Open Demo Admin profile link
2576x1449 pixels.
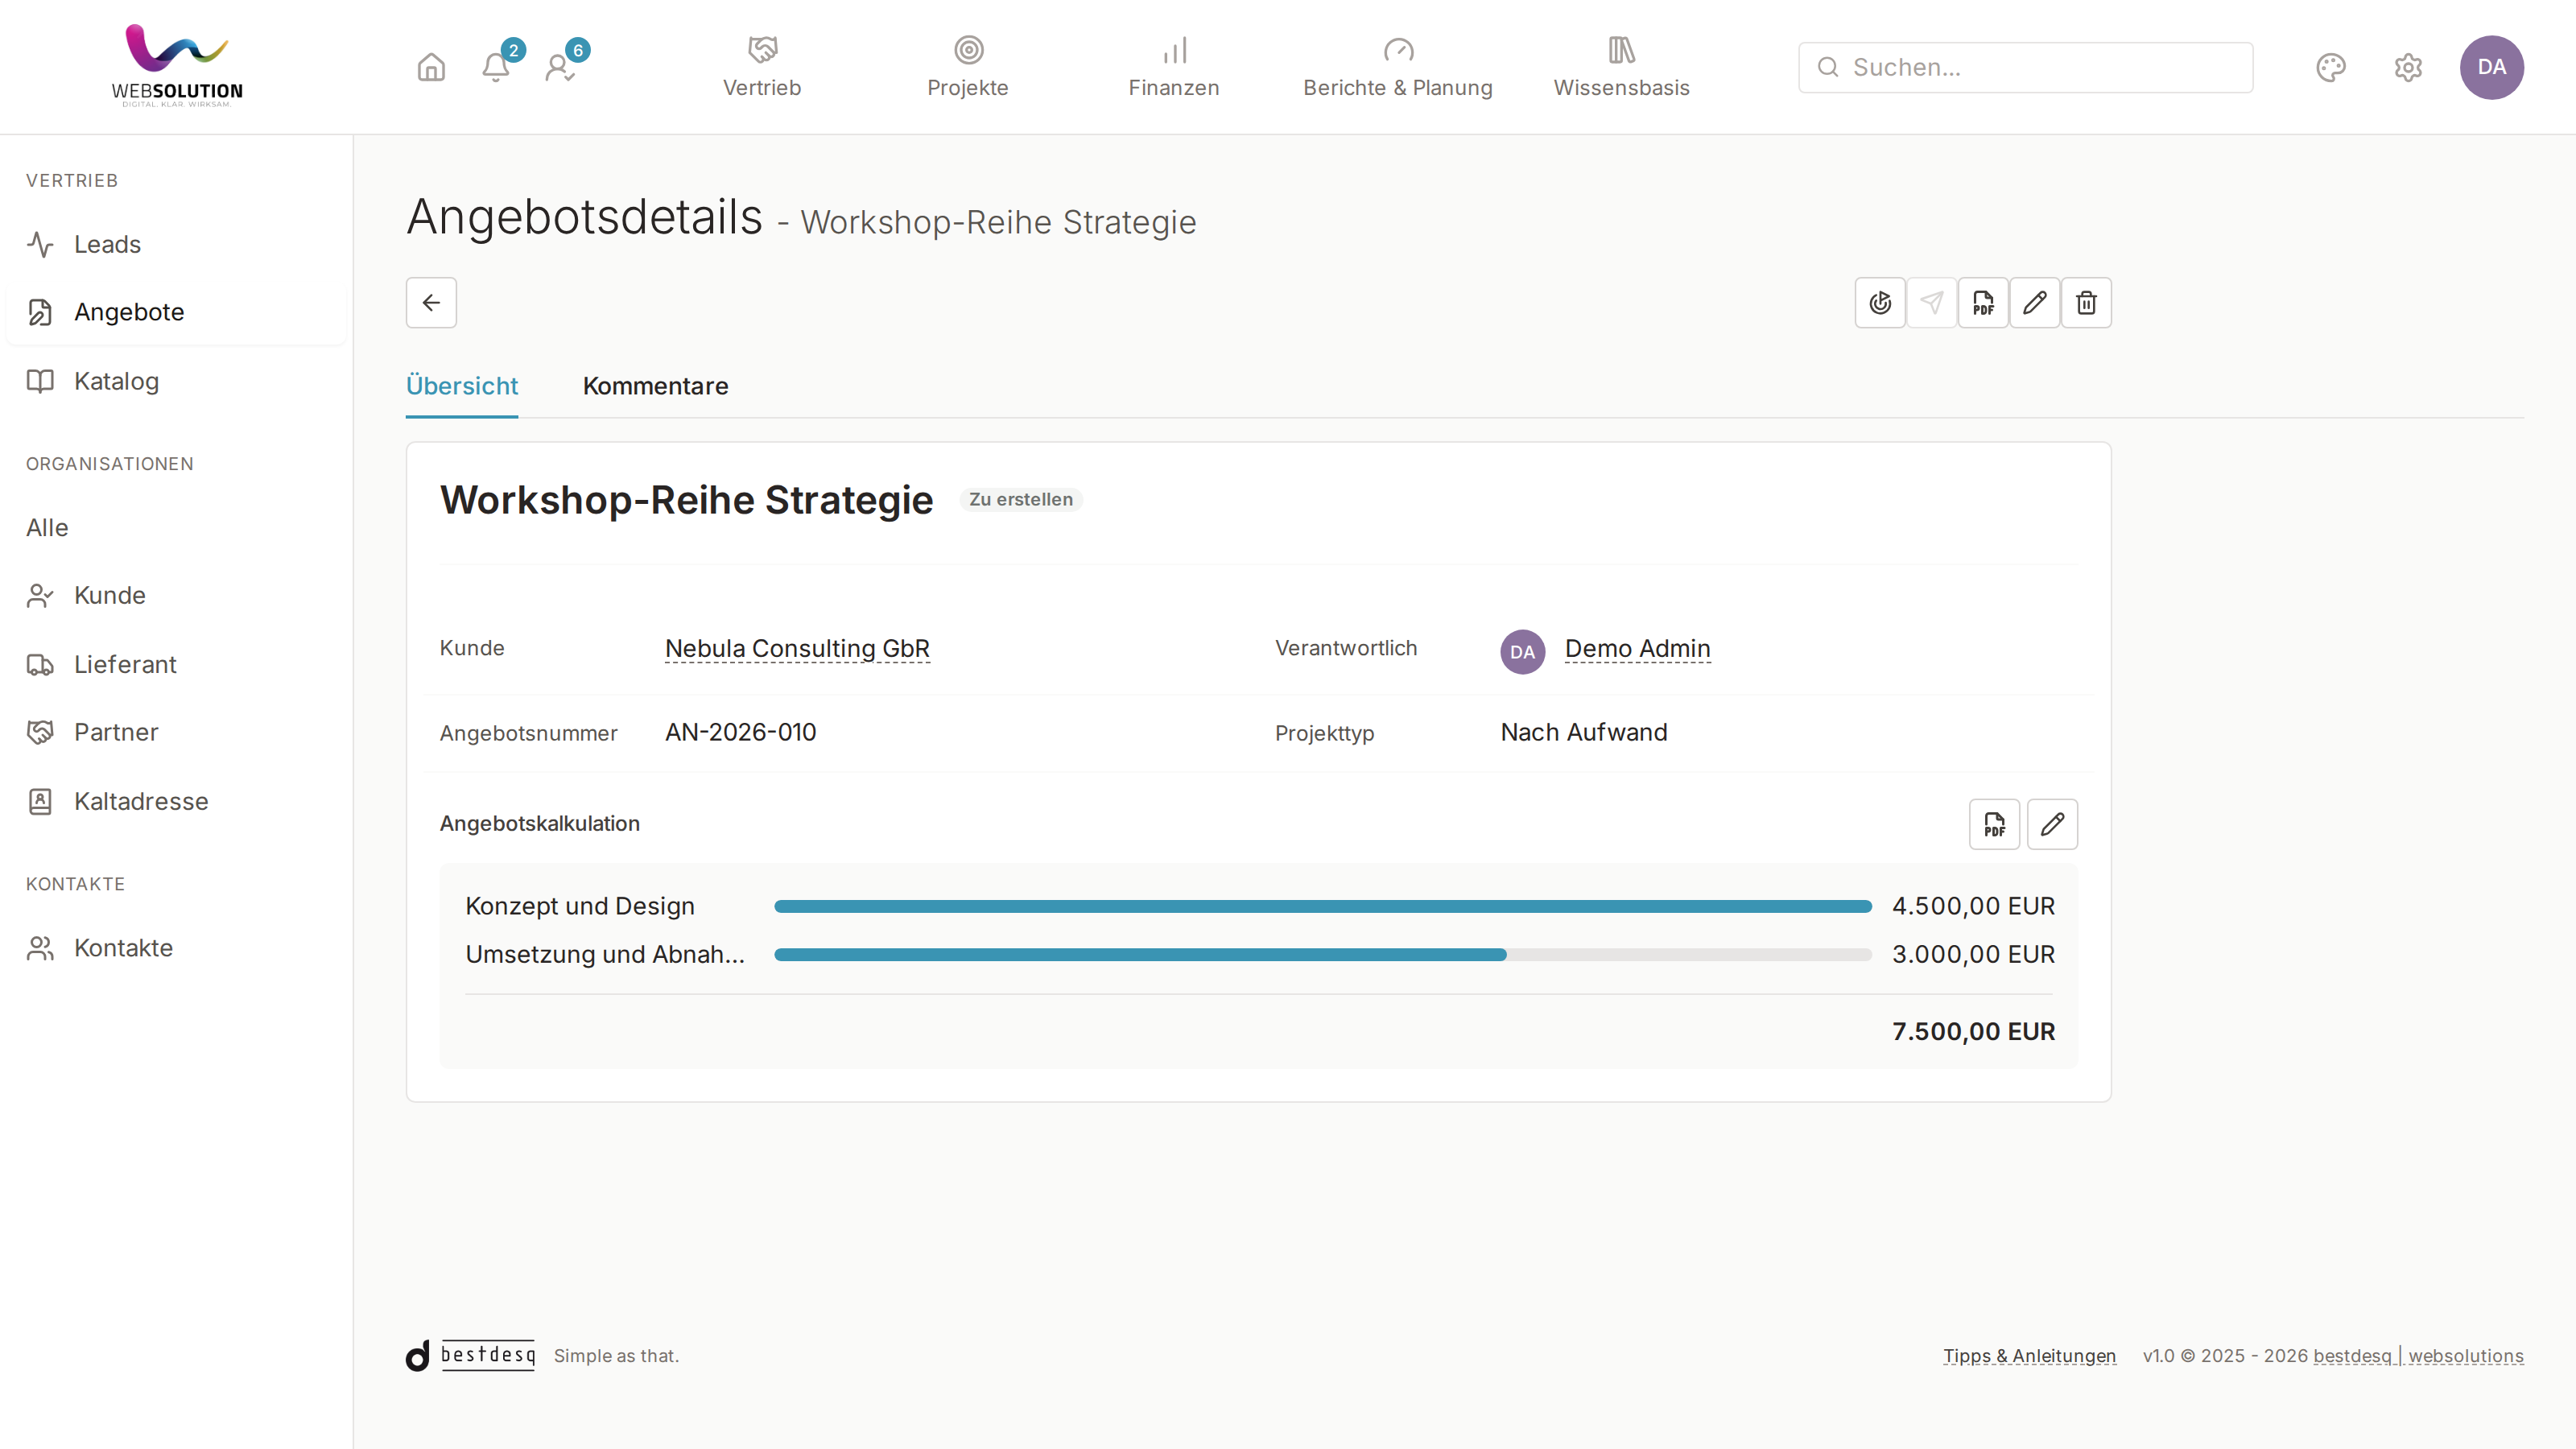click(x=1637, y=648)
